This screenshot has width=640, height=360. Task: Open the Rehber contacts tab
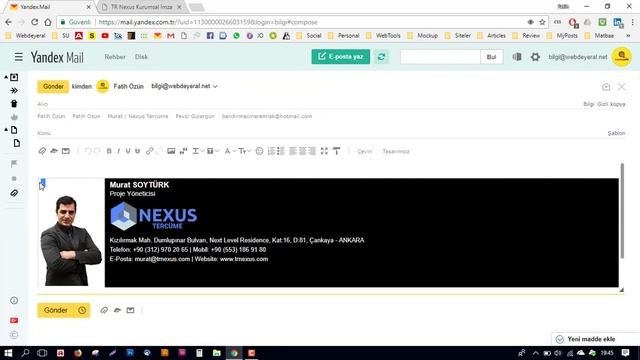click(x=115, y=57)
